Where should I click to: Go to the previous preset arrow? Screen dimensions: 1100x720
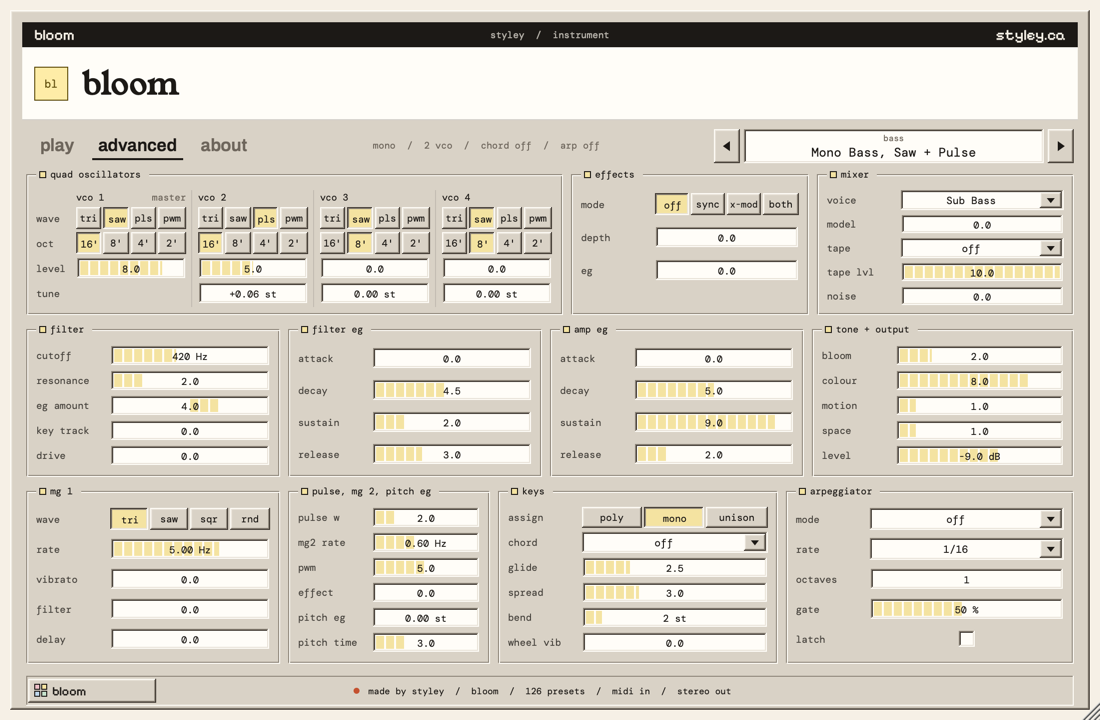[726, 146]
